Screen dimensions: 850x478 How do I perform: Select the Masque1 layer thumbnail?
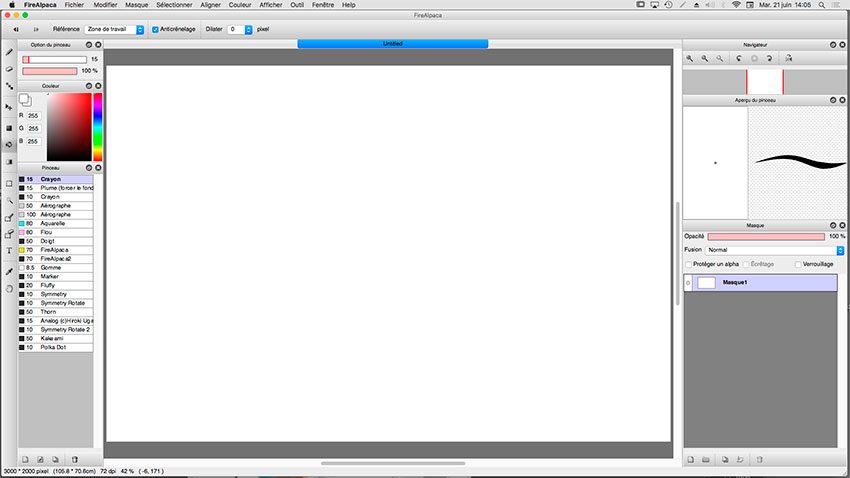pyautogui.click(x=706, y=283)
